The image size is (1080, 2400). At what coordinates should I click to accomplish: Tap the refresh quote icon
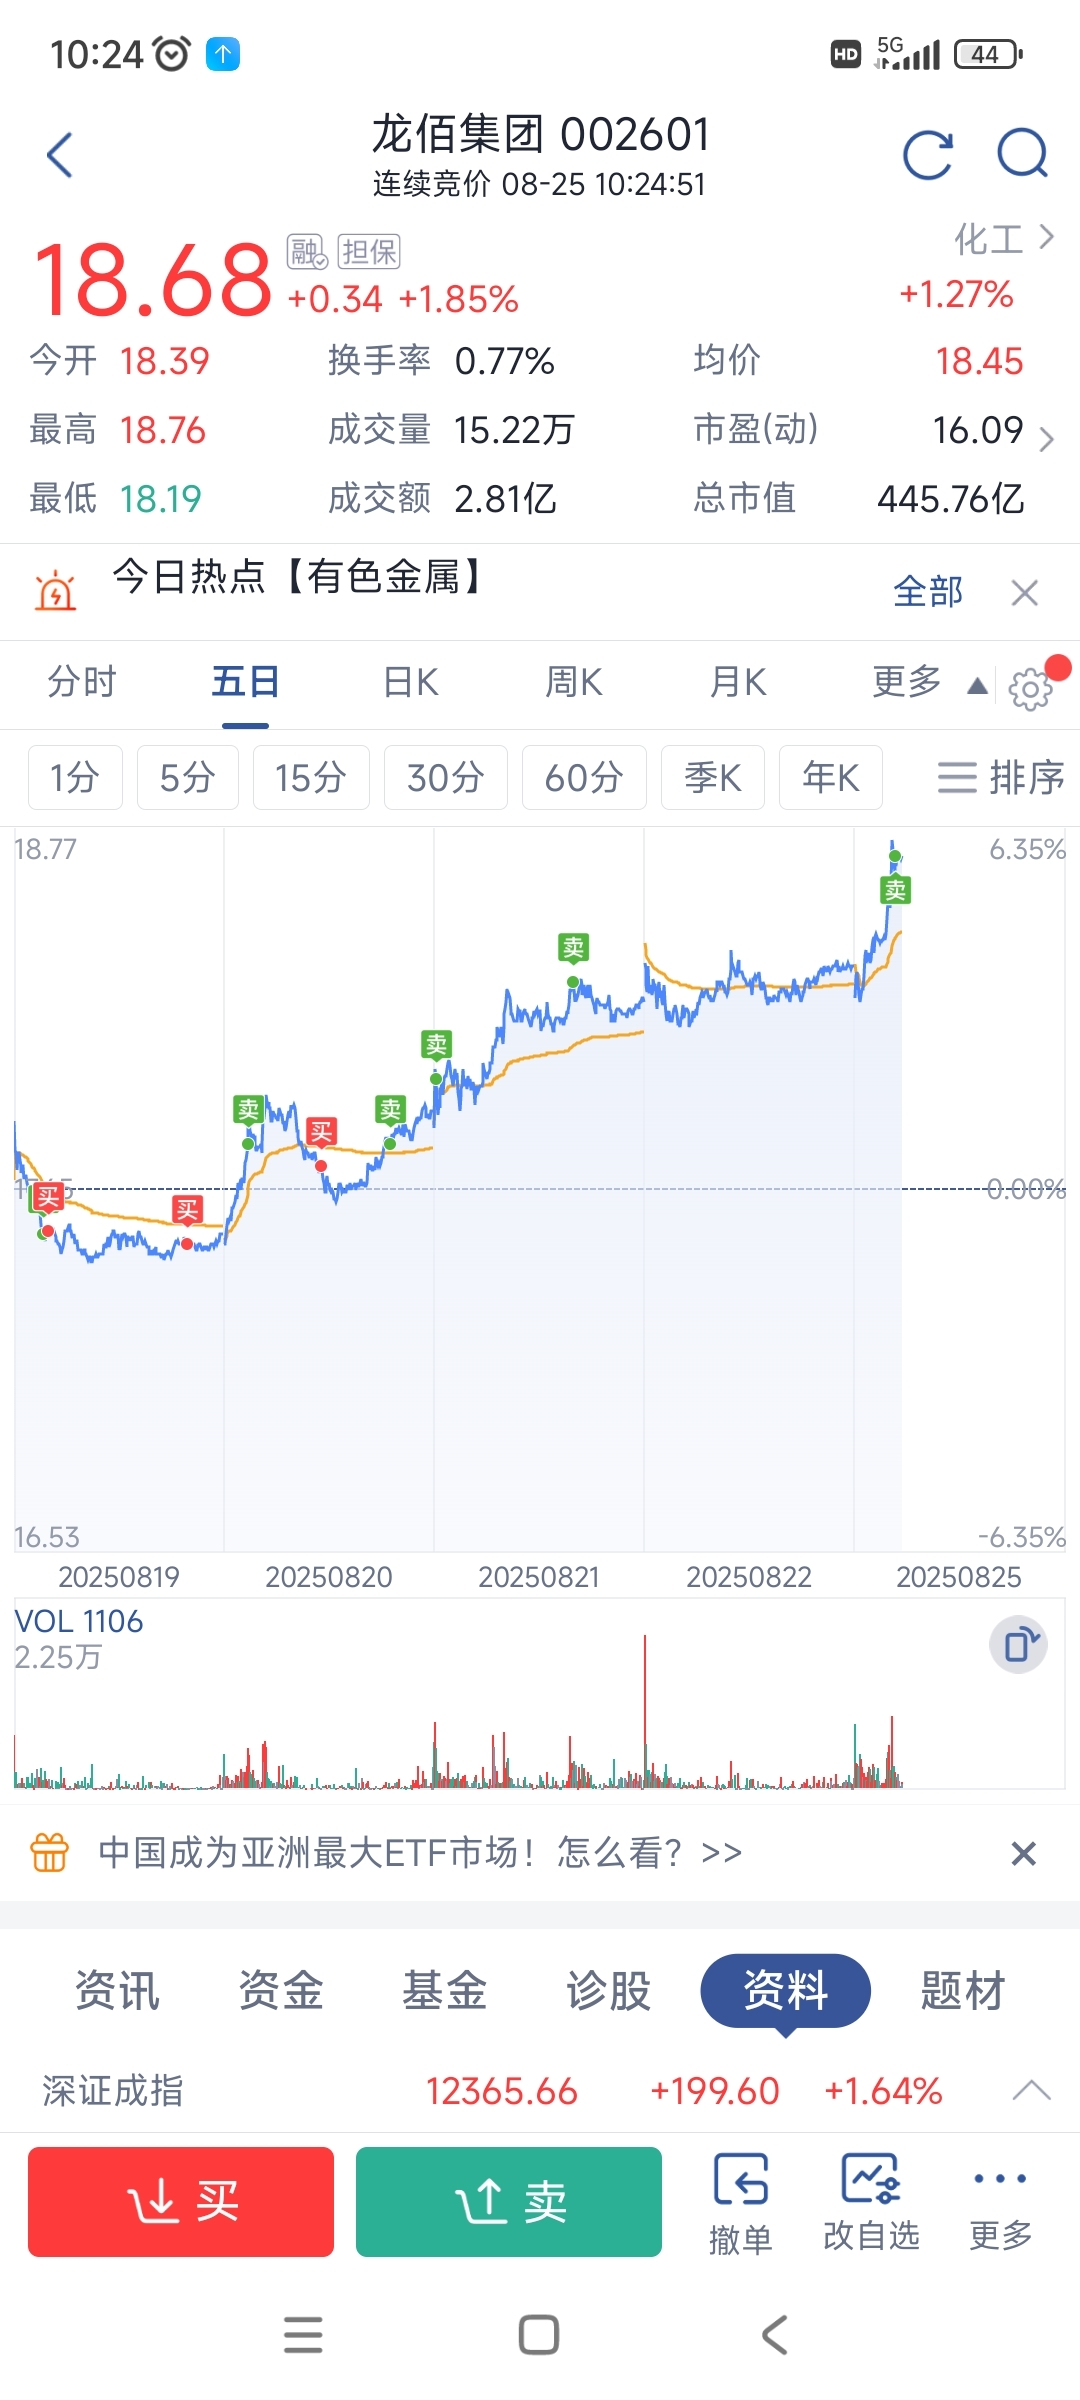click(x=927, y=155)
